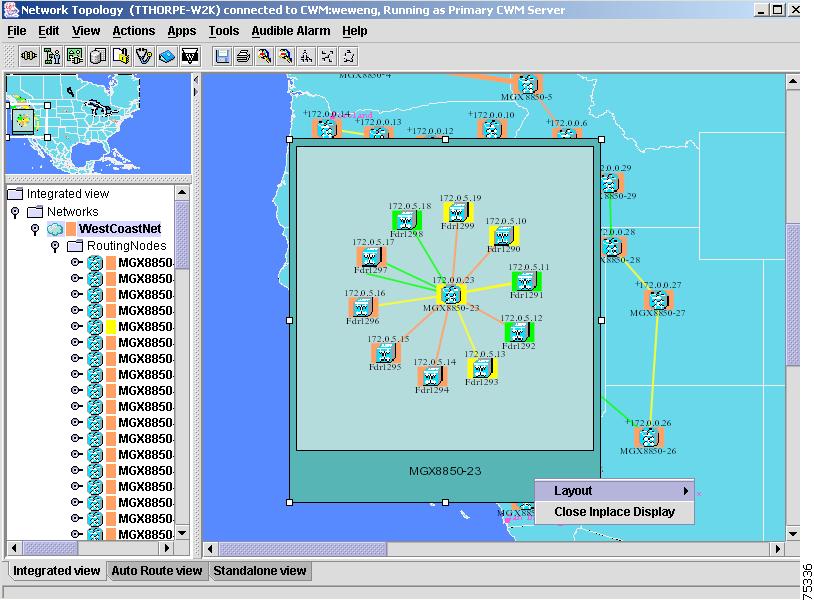
Task: Click the orange status swatch beside WestCoastNet
Action: pos(71,229)
